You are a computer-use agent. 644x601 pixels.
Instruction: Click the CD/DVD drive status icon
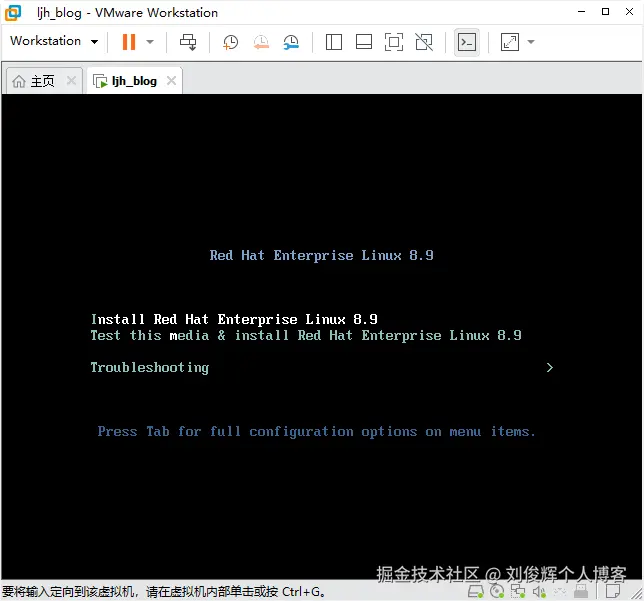497,591
